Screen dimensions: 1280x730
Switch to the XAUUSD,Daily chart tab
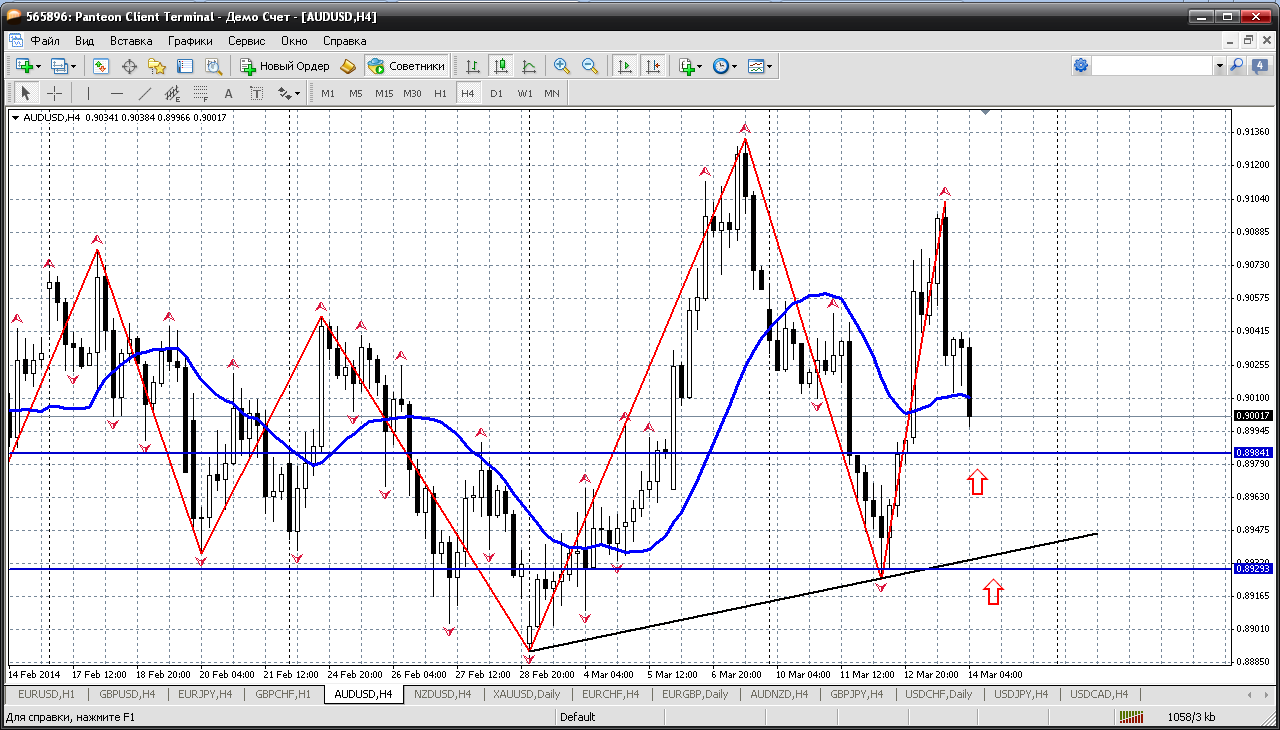527,694
